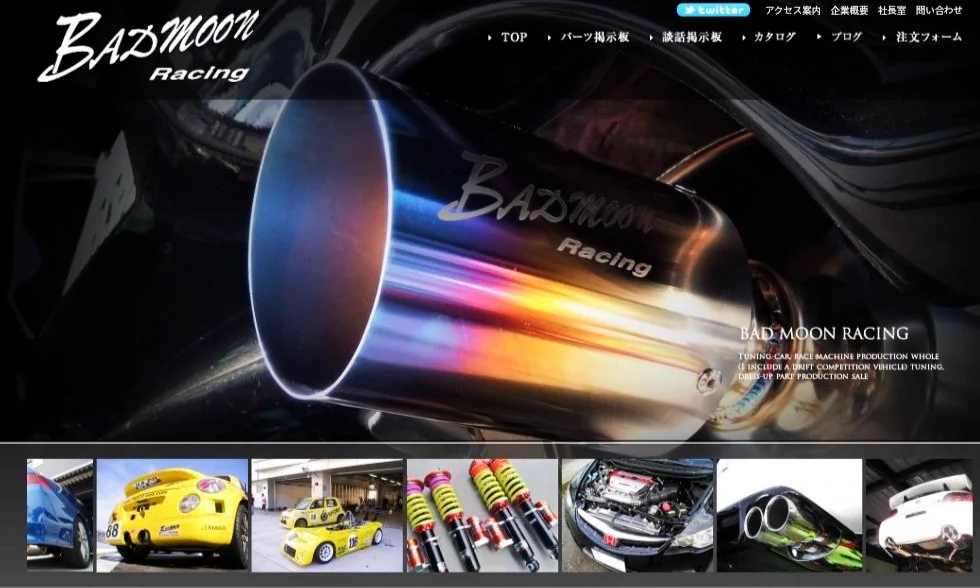Click the 'Tuning car, race machine production' description
The image size is (980, 588).
tap(841, 366)
